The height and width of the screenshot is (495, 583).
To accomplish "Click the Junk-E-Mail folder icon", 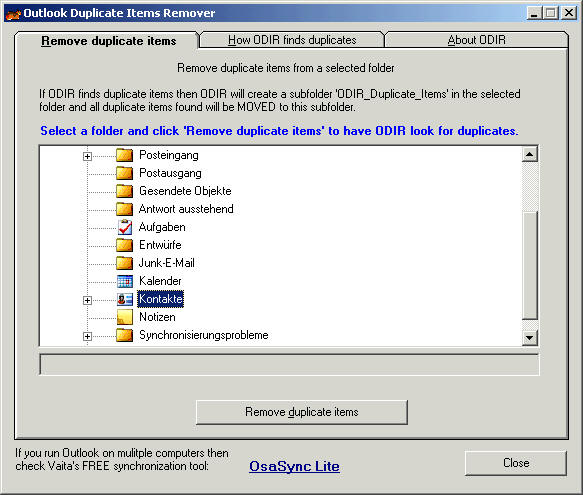I will click(x=125, y=263).
